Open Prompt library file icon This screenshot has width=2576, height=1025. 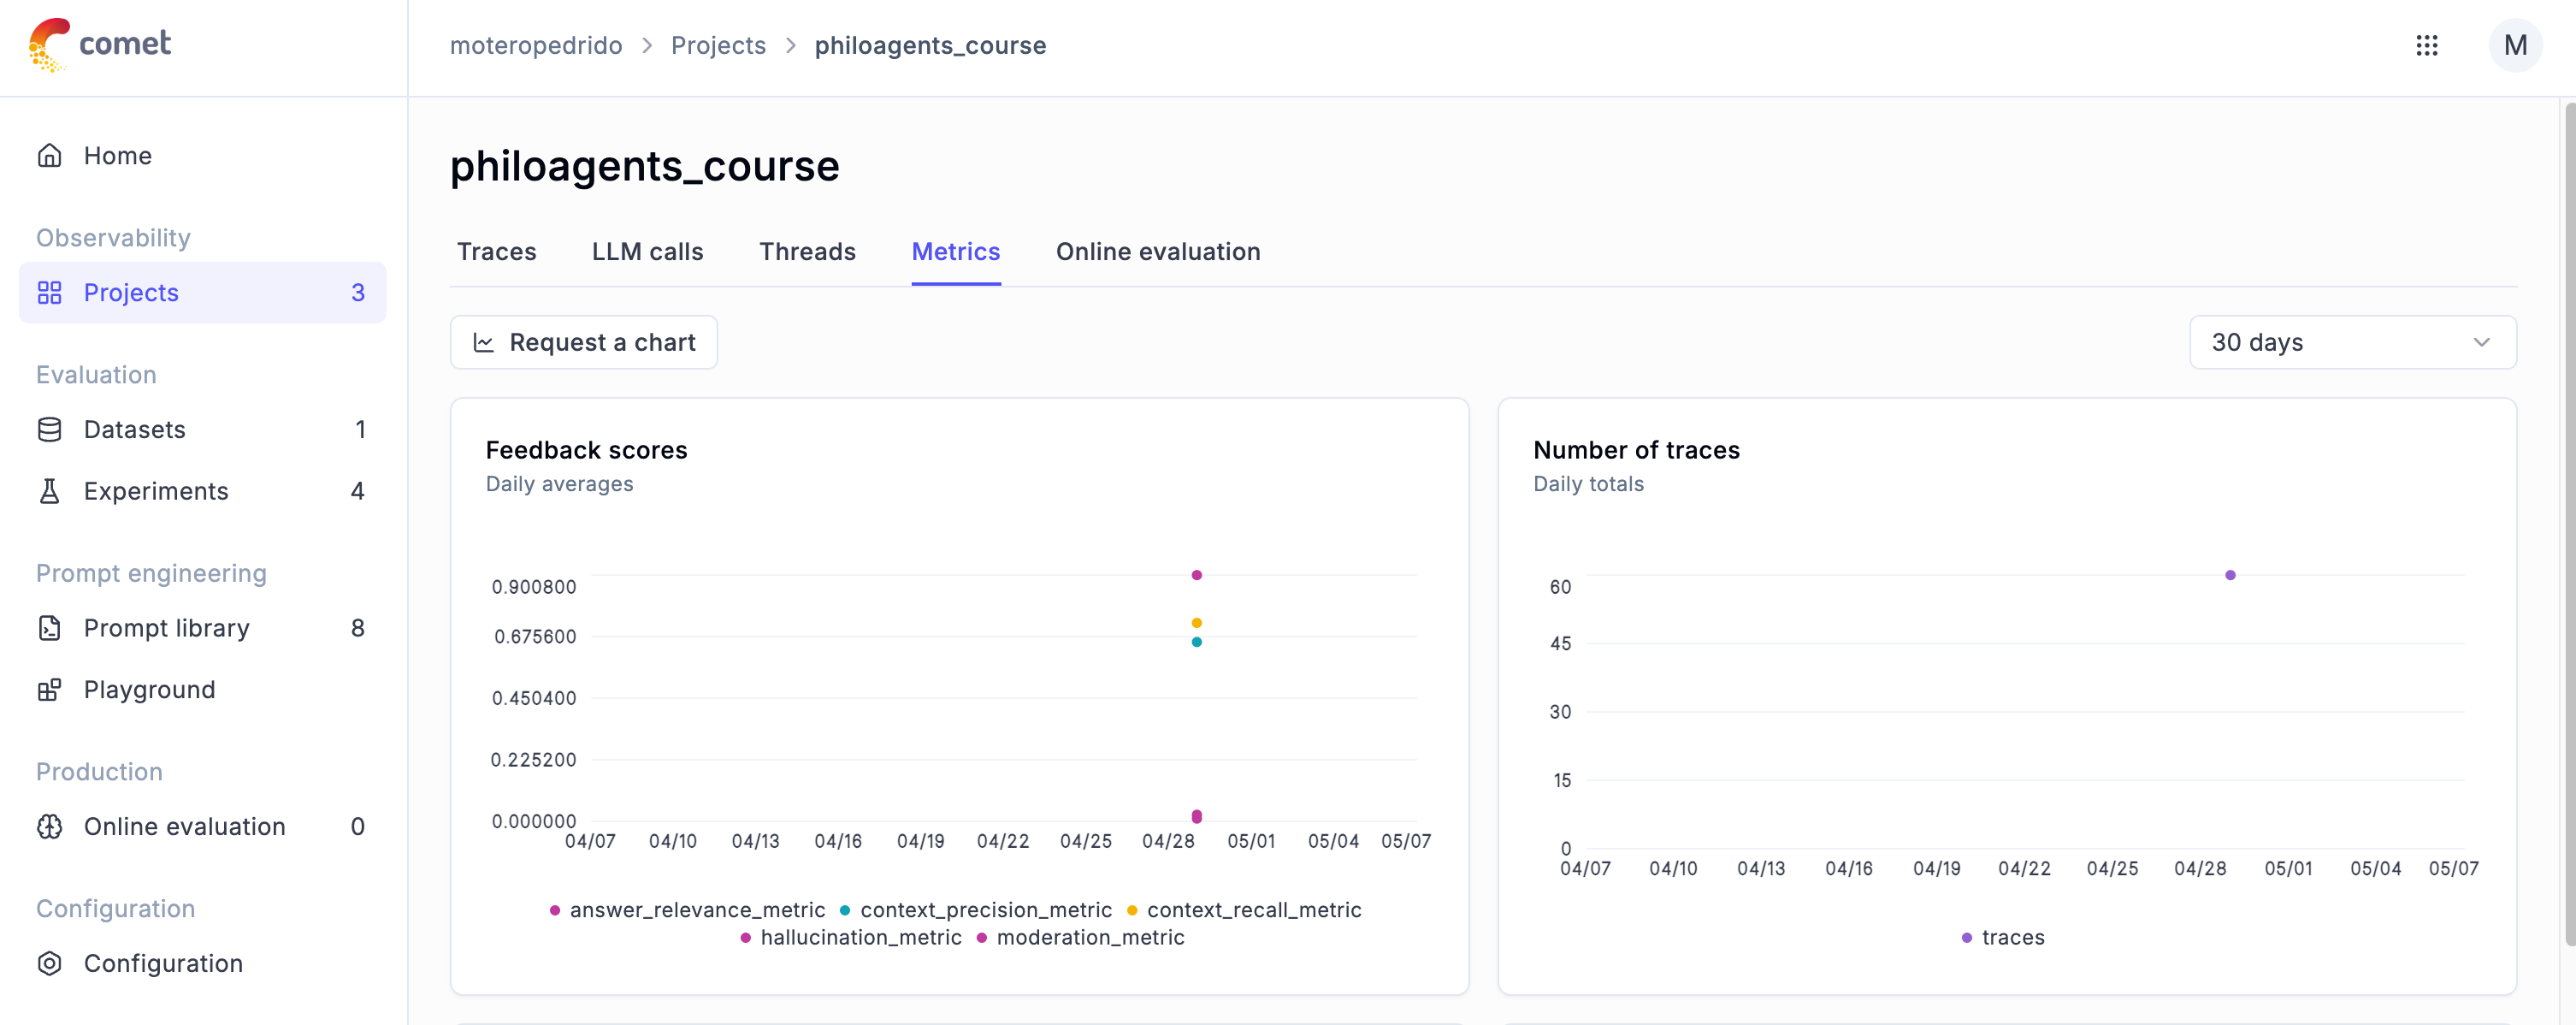coord(49,628)
